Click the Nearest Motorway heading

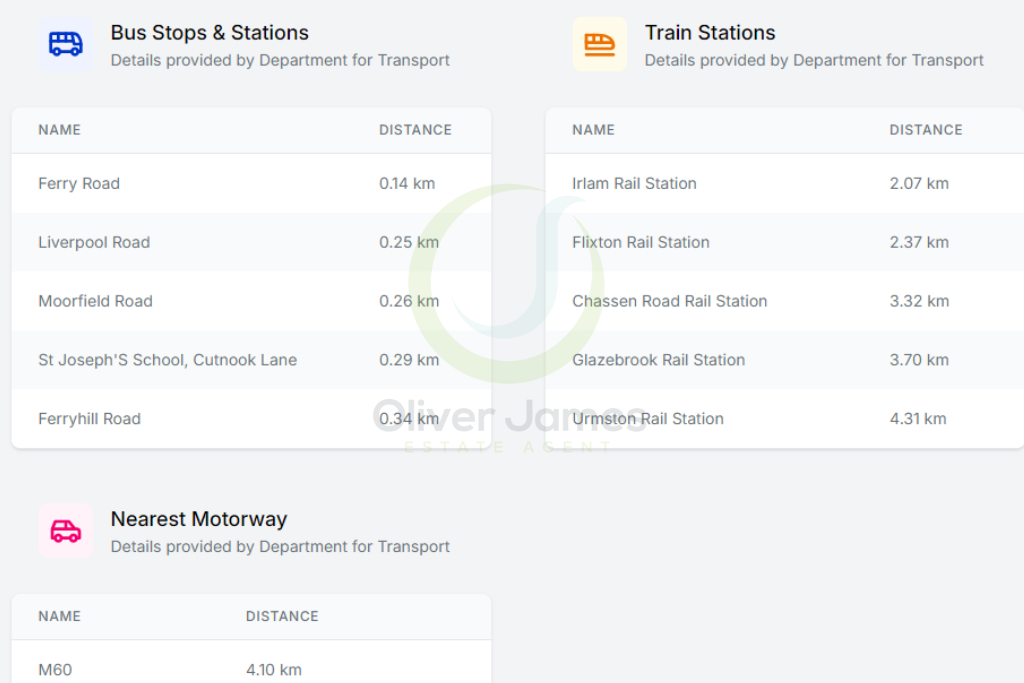point(198,519)
